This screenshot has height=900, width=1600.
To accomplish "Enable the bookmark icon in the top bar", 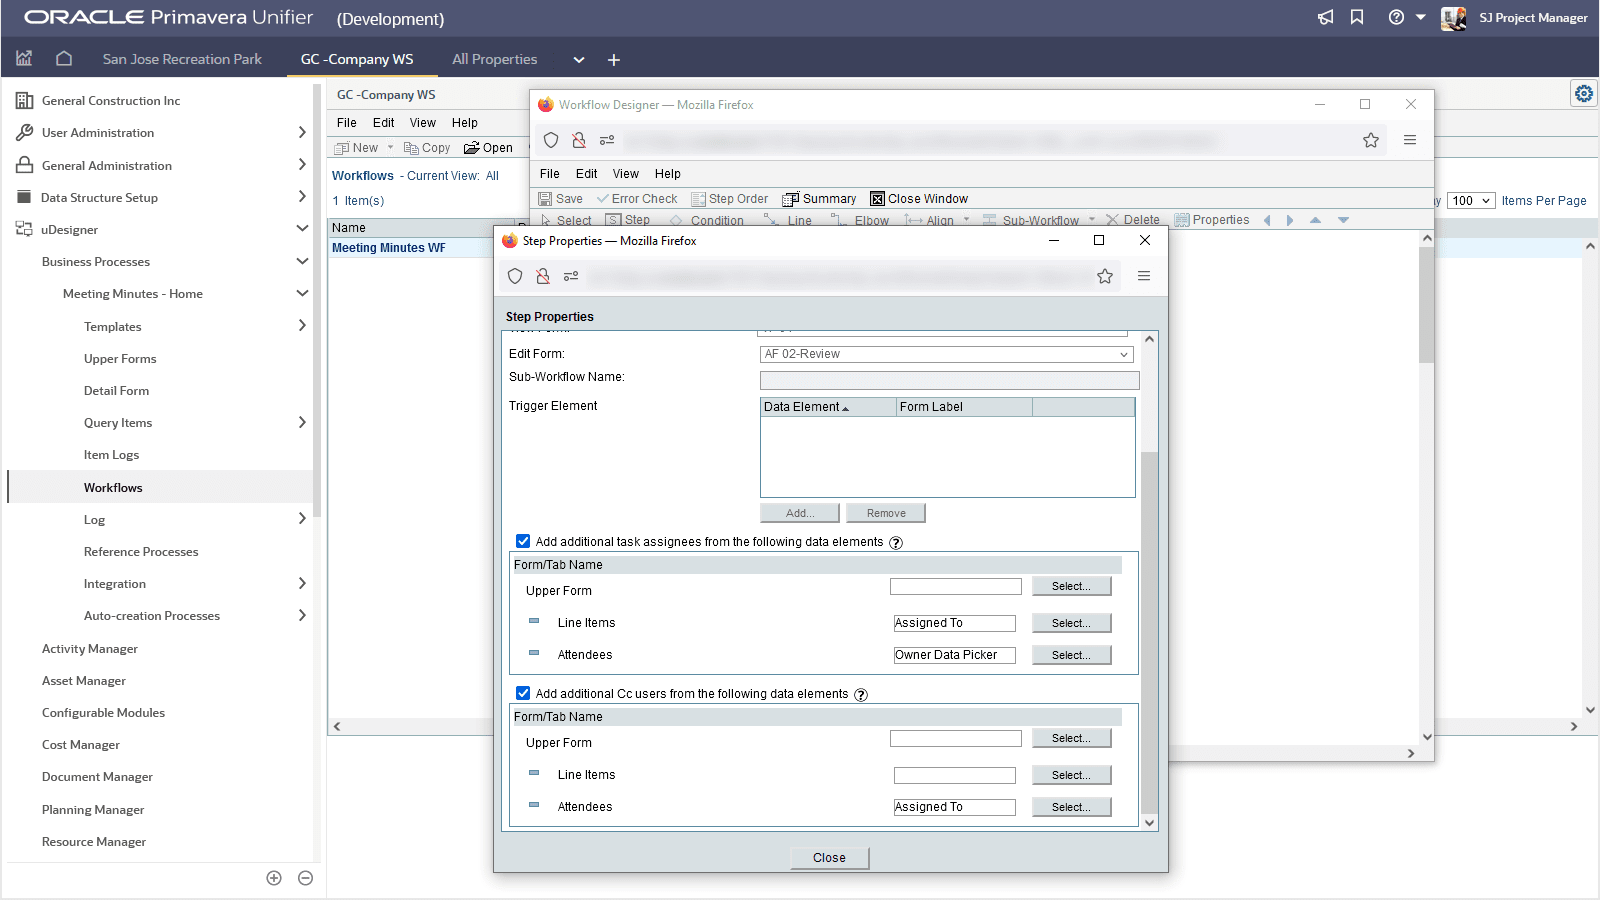I will [1357, 17].
